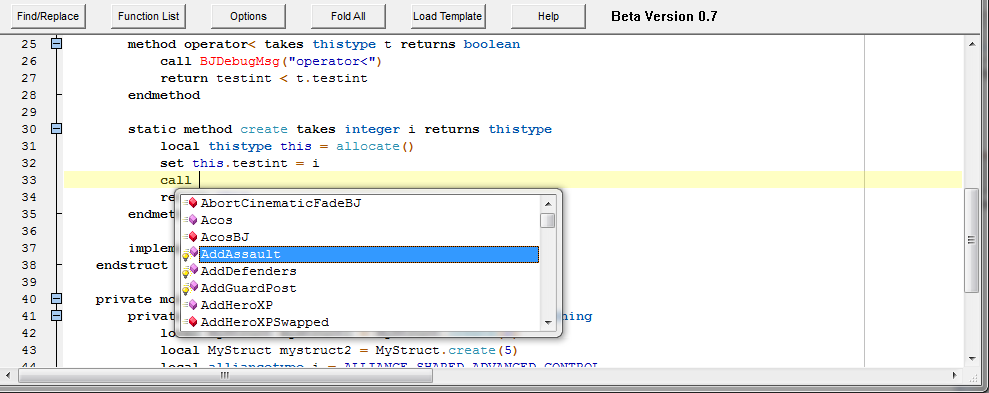Click horizontal scrollbar thumb

225,375
